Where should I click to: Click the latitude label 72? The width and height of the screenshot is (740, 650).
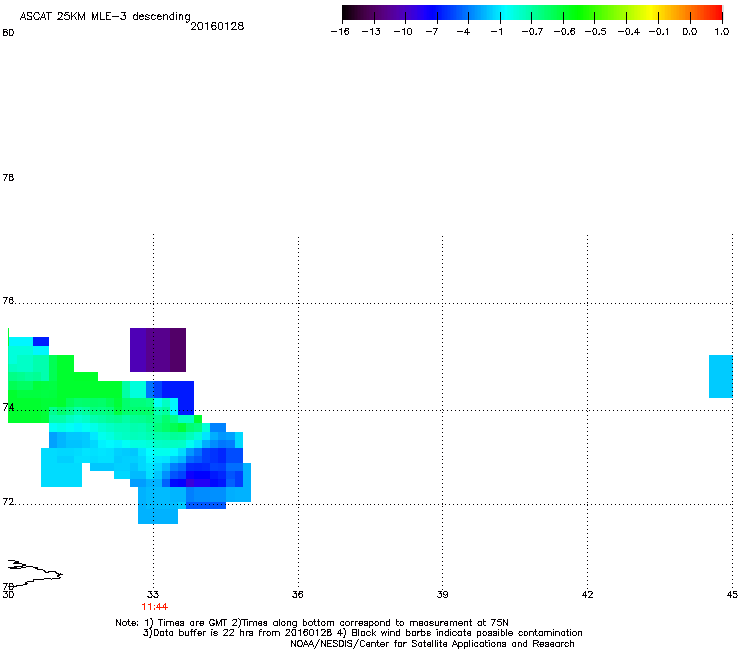pos(8,501)
